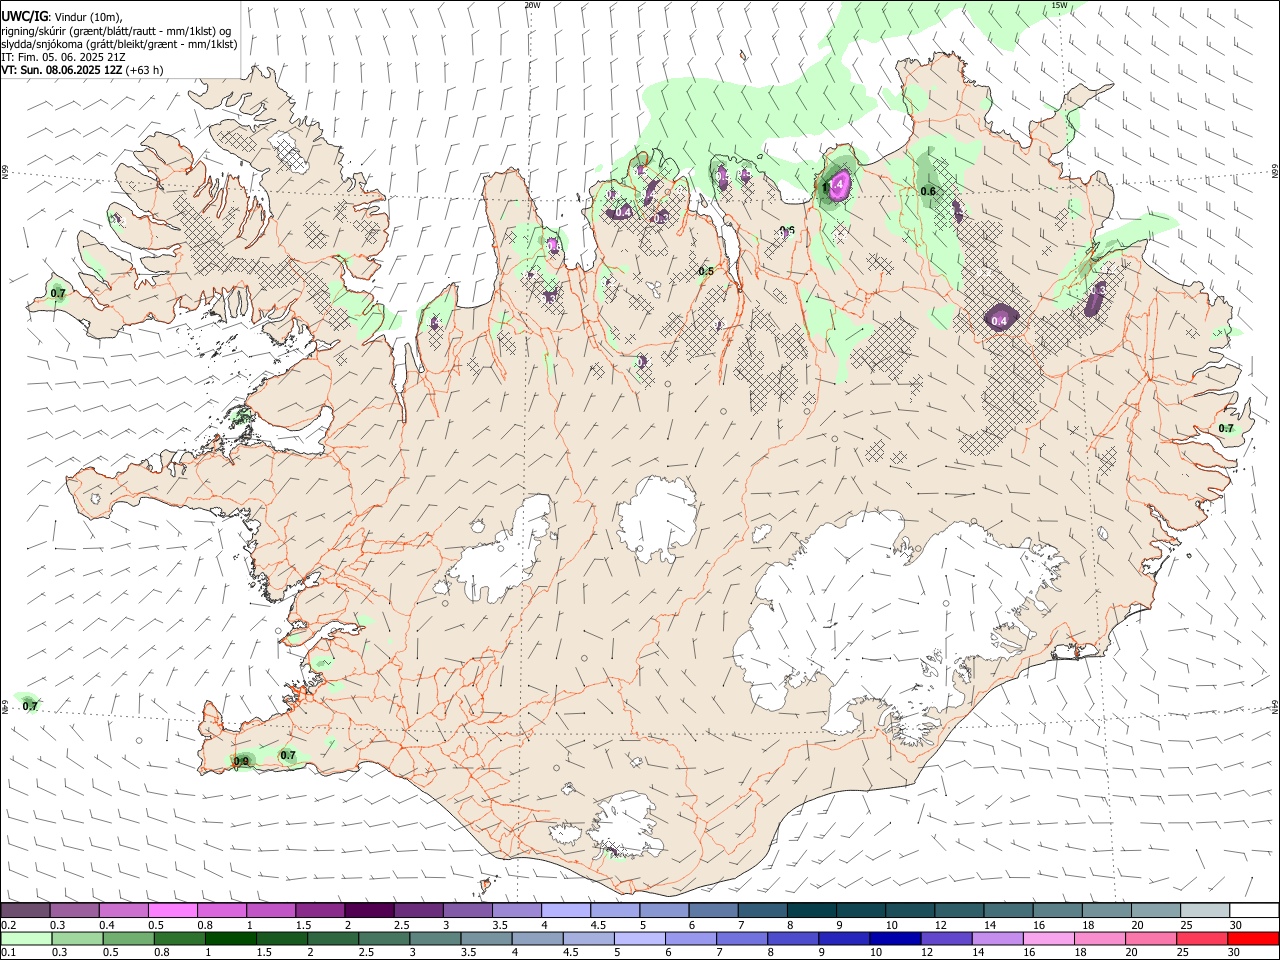Choose the dark teal 8–9 swatch in the upper legend row
Viewport: 1280px width, 960px height.
811,911
